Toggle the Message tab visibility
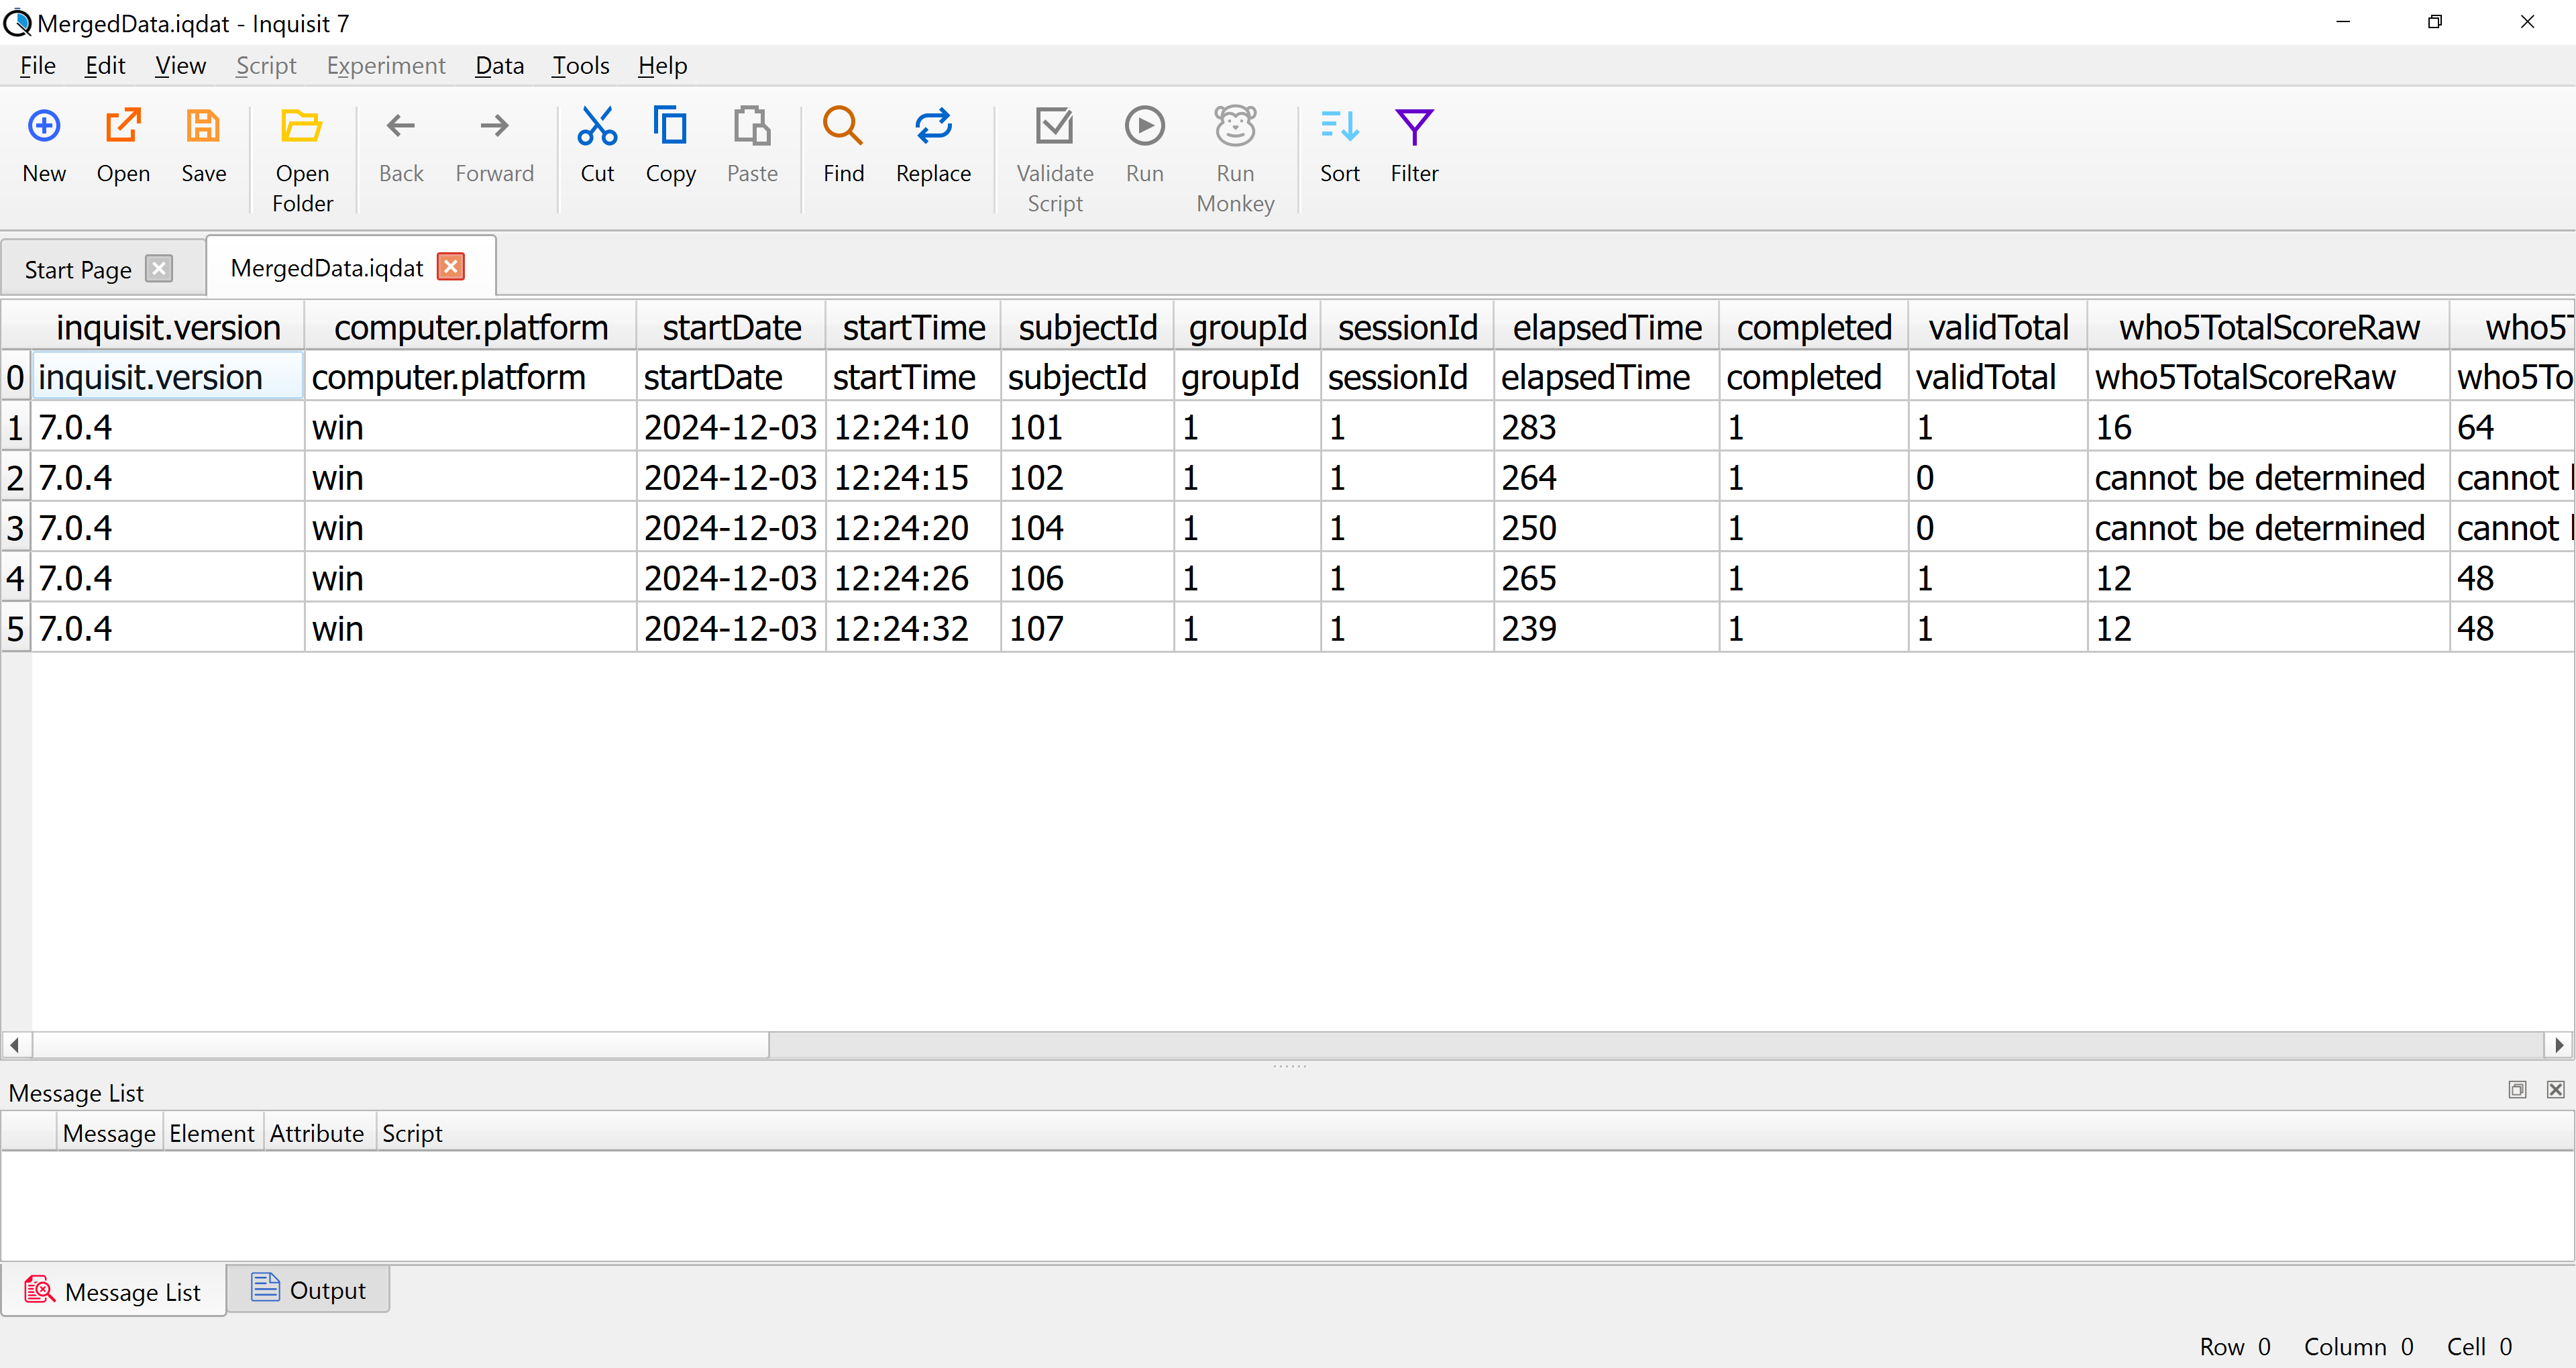Image resolution: width=2576 pixels, height=1368 pixels. [107, 1131]
